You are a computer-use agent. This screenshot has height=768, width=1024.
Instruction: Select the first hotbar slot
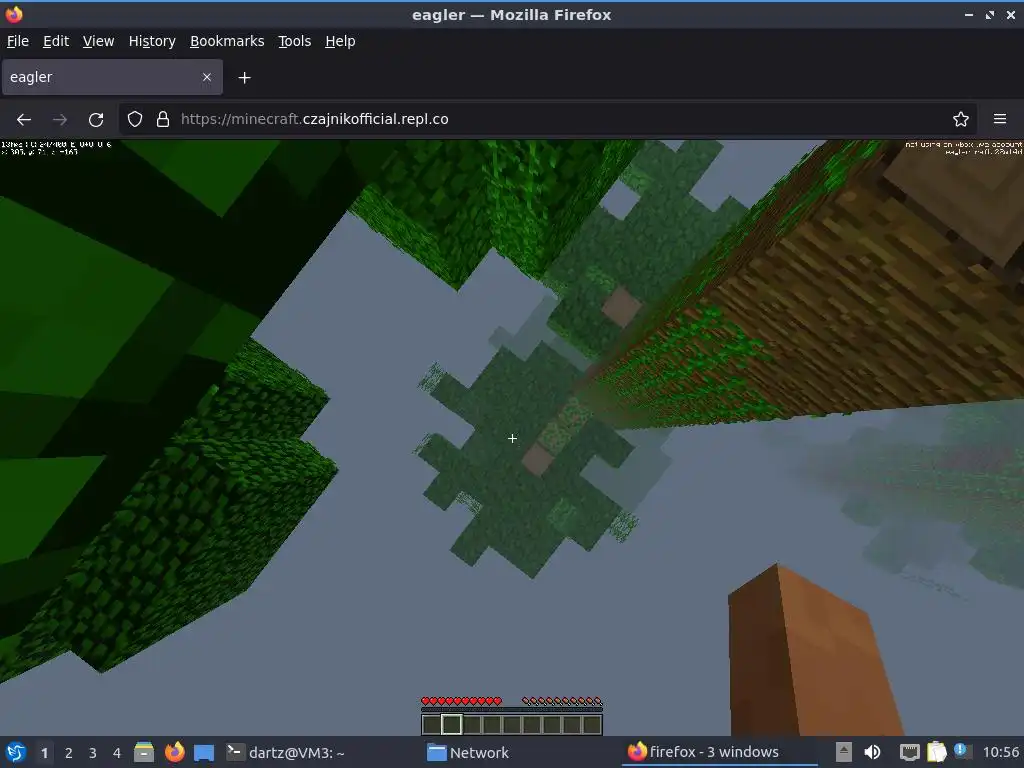click(431, 724)
